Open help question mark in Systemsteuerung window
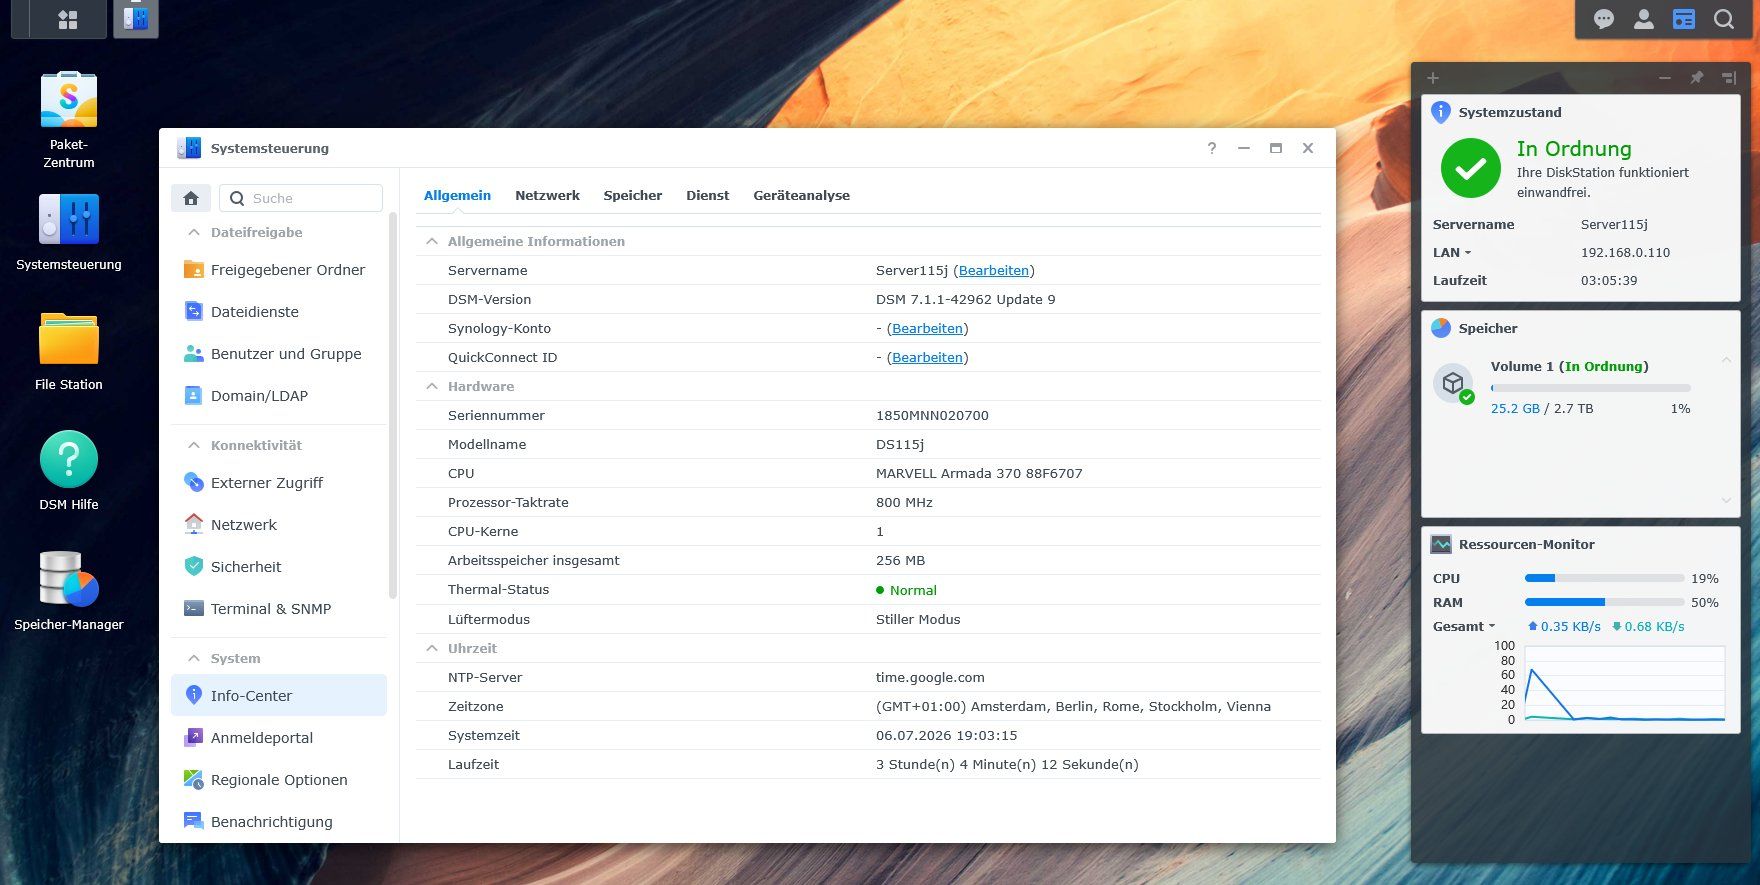This screenshot has height=885, width=1760. coord(1212,148)
